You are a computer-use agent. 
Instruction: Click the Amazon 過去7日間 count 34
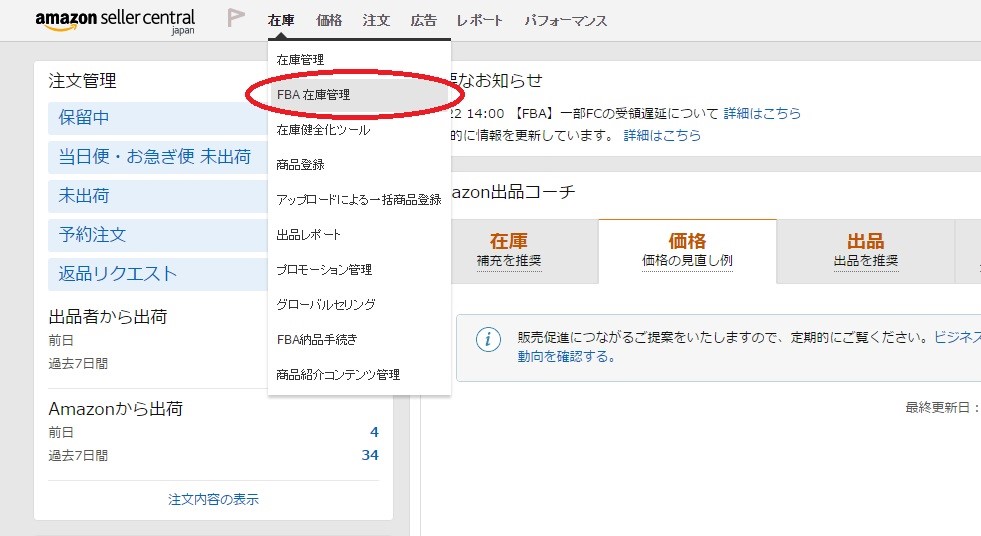click(370, 455)
